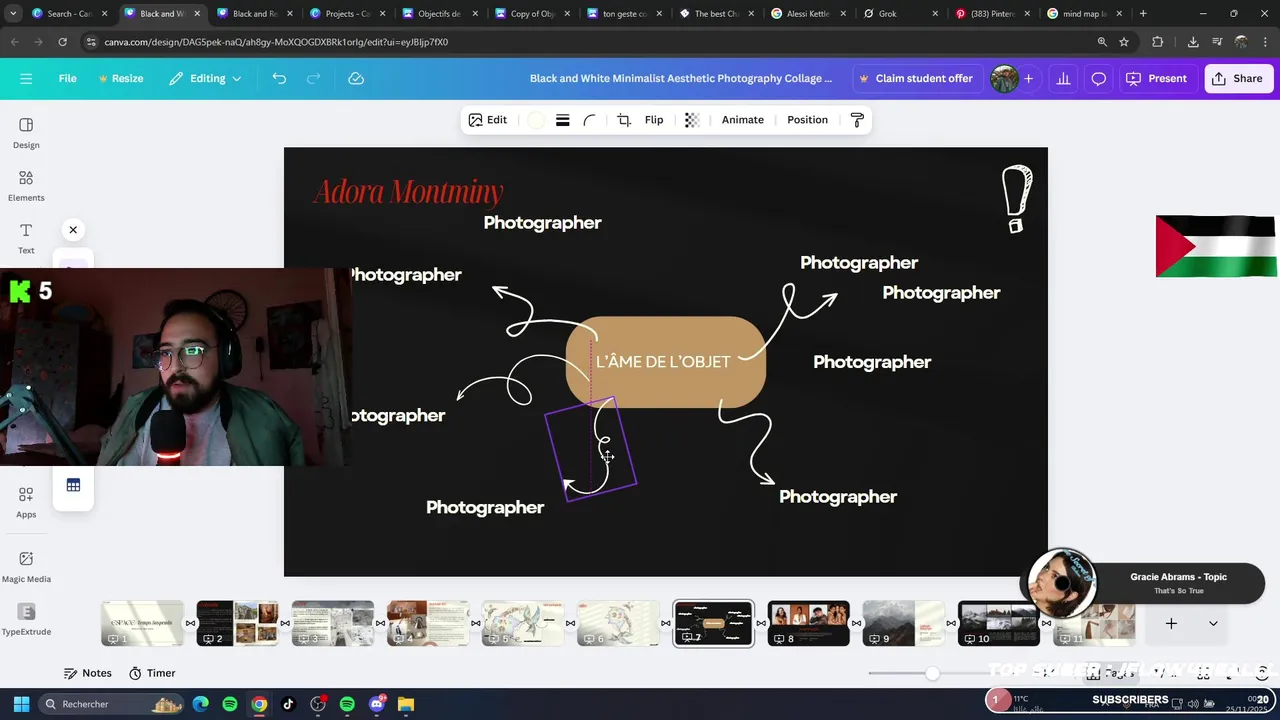Open Chrome downloads icon
The image size is (1280, 720).
click(x=1193, y=42)
